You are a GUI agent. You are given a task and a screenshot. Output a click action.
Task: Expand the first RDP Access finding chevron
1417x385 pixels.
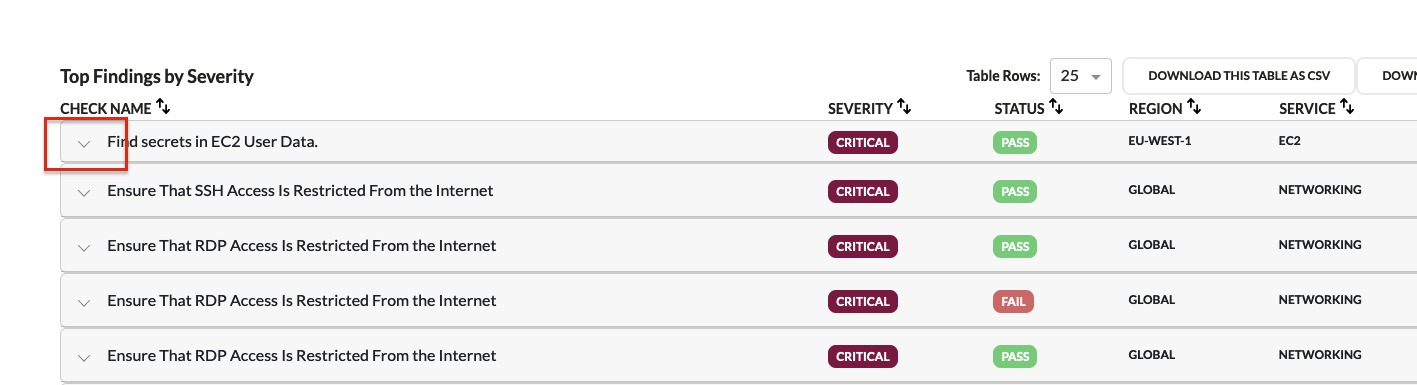[84, 247]
